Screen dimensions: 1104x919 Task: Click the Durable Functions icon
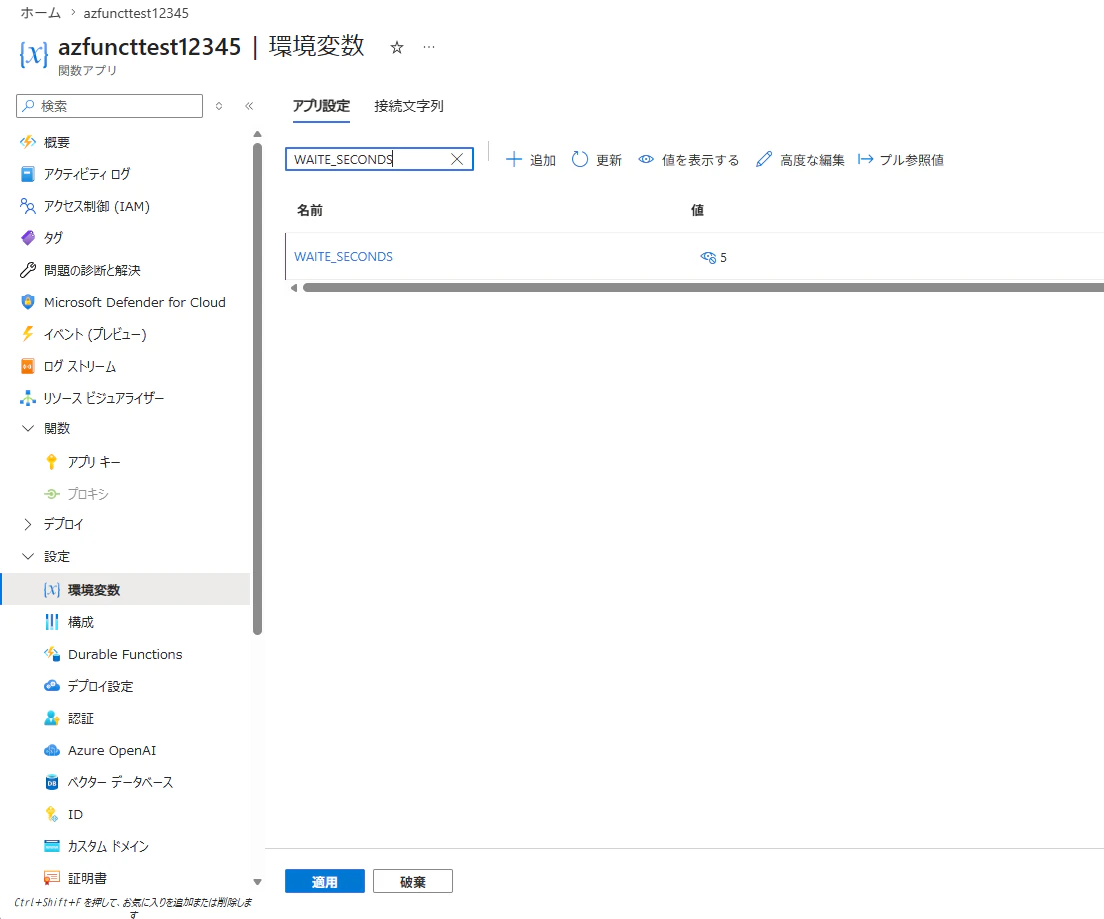(x=51, y=654)
